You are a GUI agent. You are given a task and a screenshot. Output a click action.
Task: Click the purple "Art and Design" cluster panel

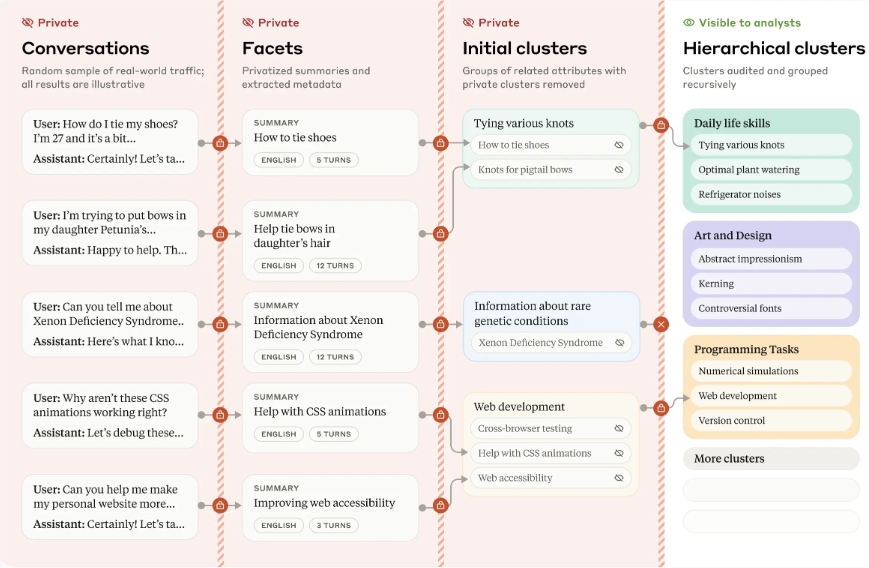point(770,236)
